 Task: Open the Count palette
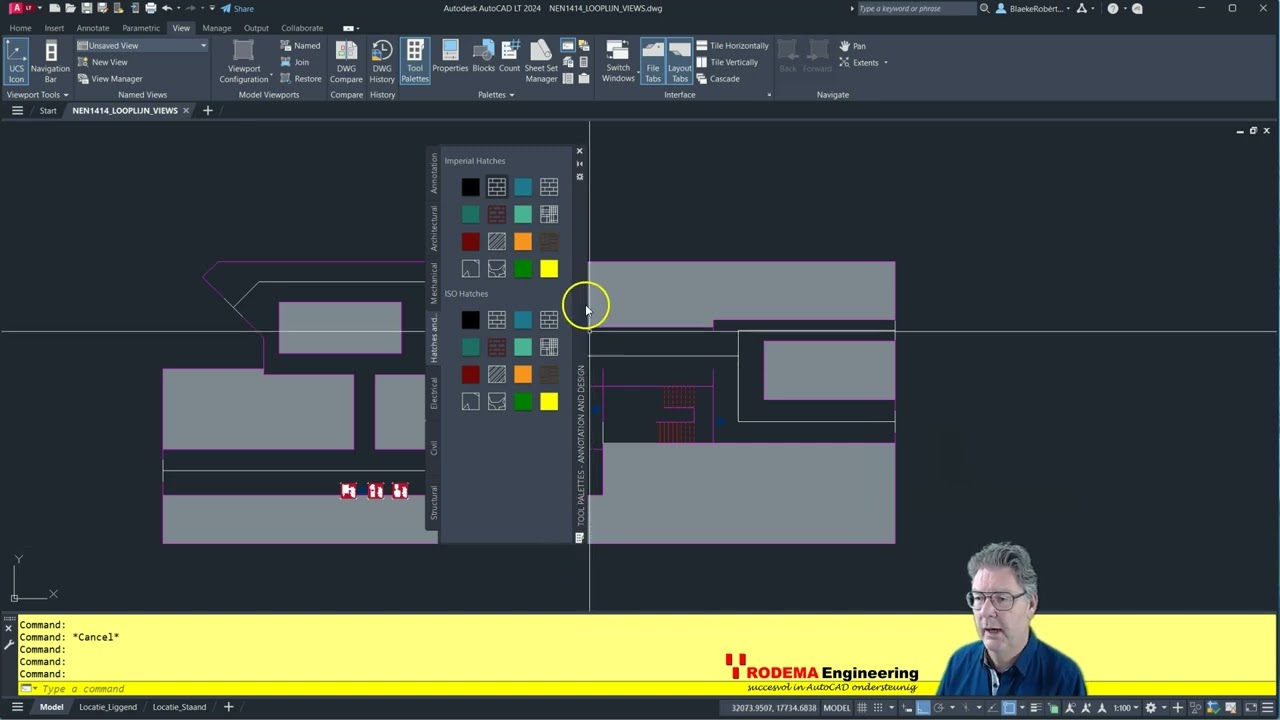509,58
